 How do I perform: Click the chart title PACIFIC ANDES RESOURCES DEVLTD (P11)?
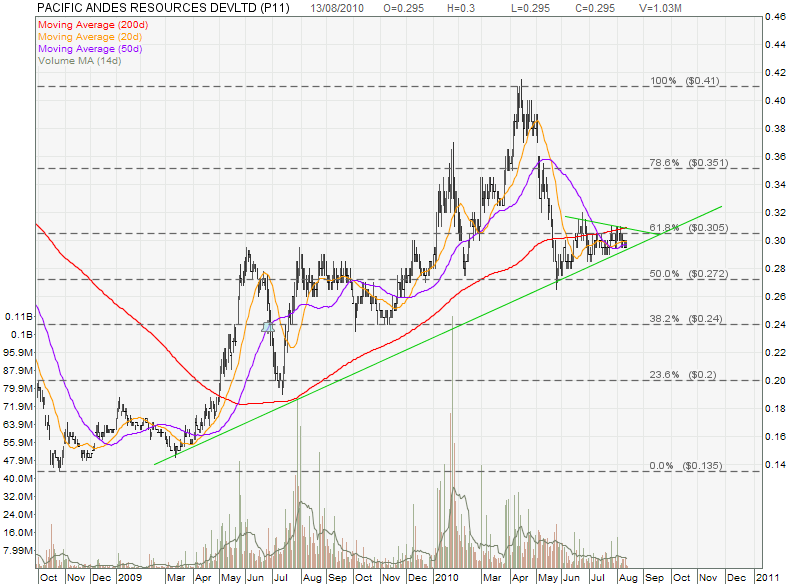point(163,8)
